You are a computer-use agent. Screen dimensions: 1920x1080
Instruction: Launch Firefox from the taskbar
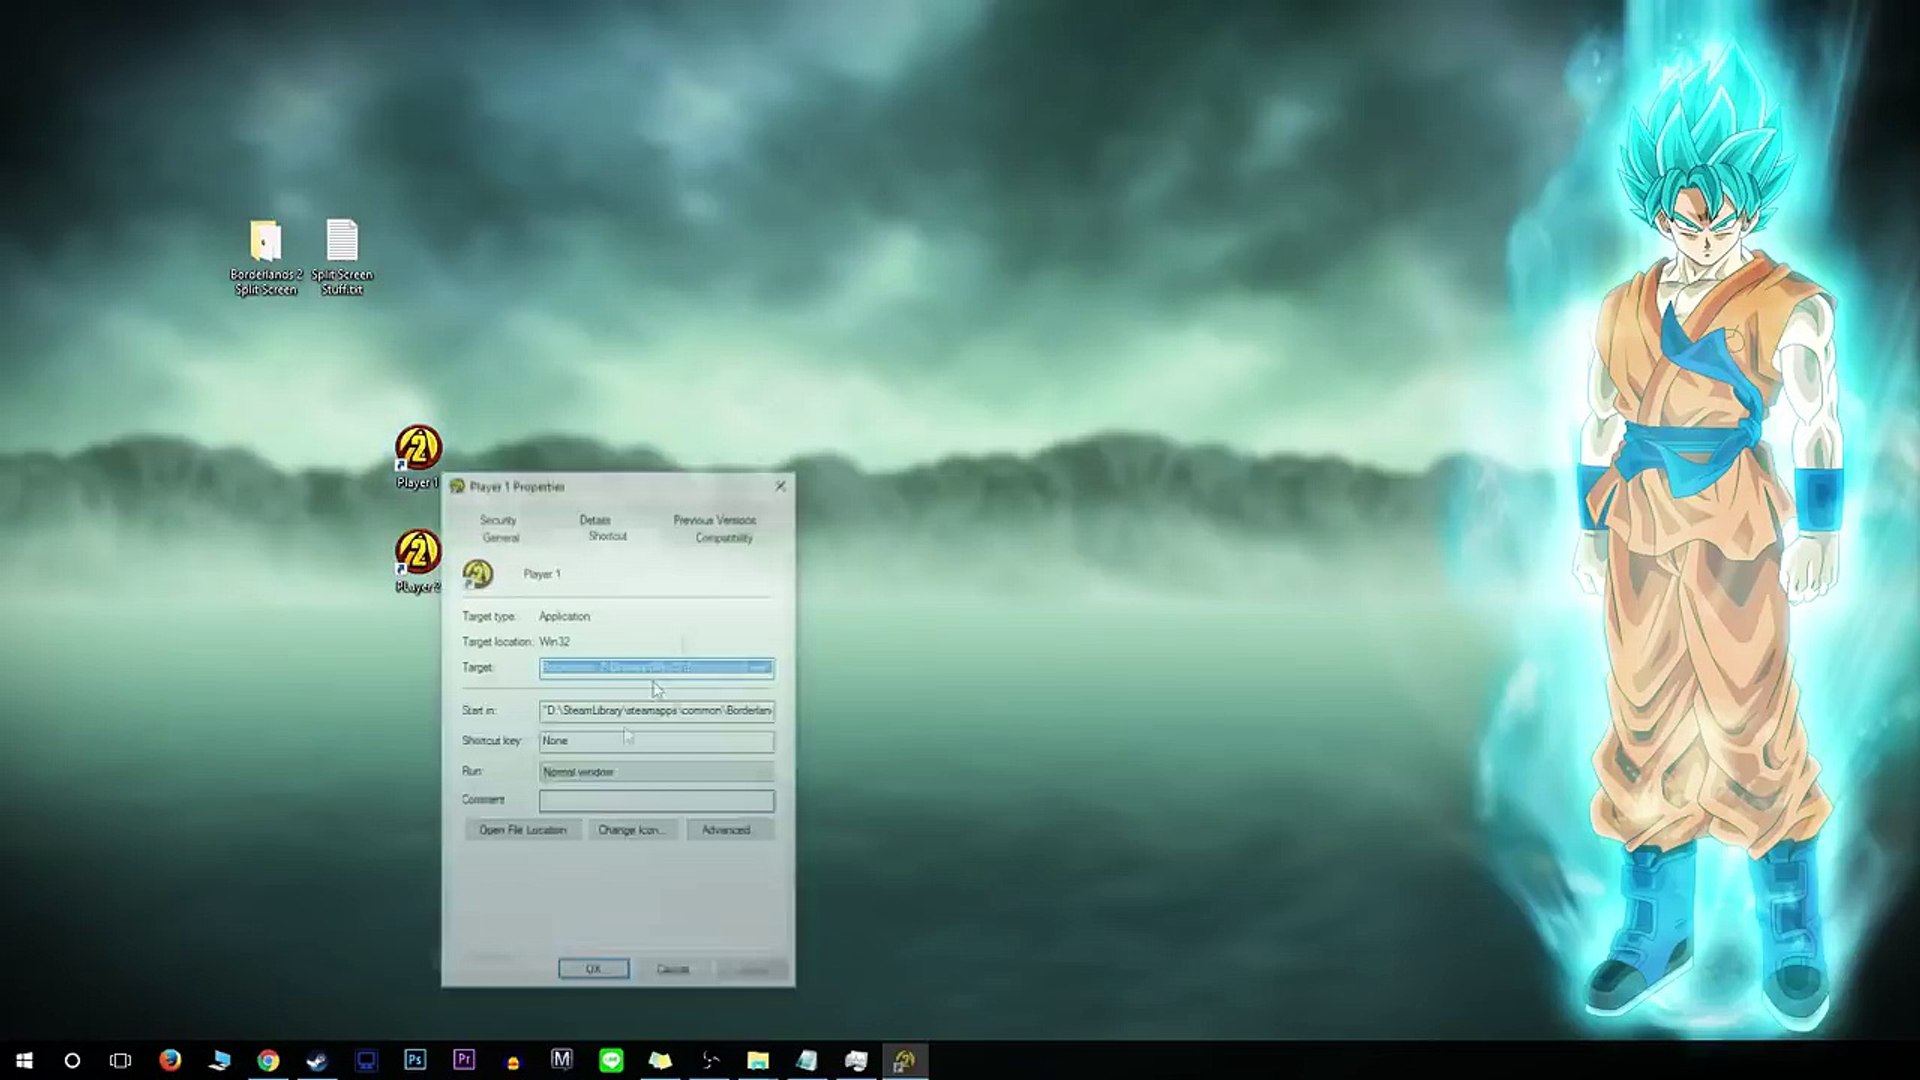(x=170, y=1060)
